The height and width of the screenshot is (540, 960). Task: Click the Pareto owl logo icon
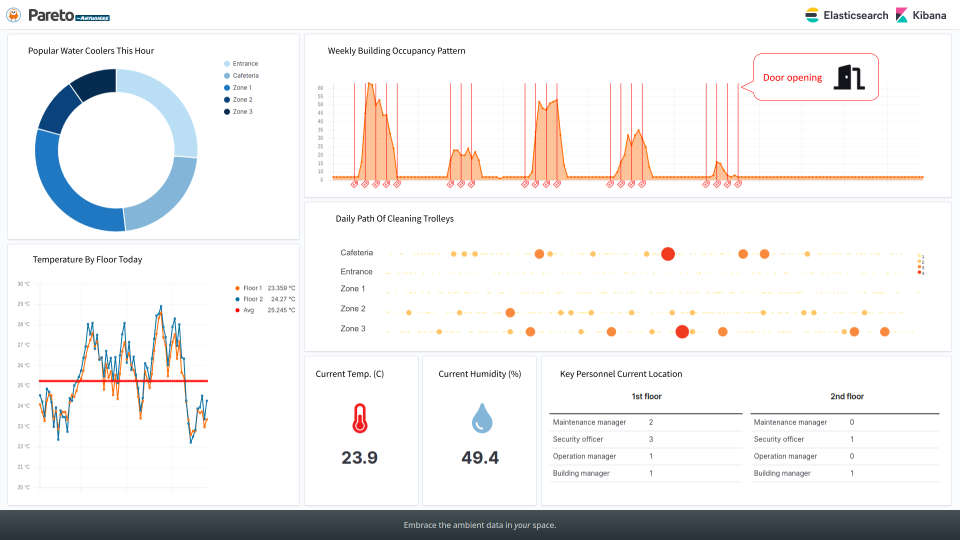(13, 15)
